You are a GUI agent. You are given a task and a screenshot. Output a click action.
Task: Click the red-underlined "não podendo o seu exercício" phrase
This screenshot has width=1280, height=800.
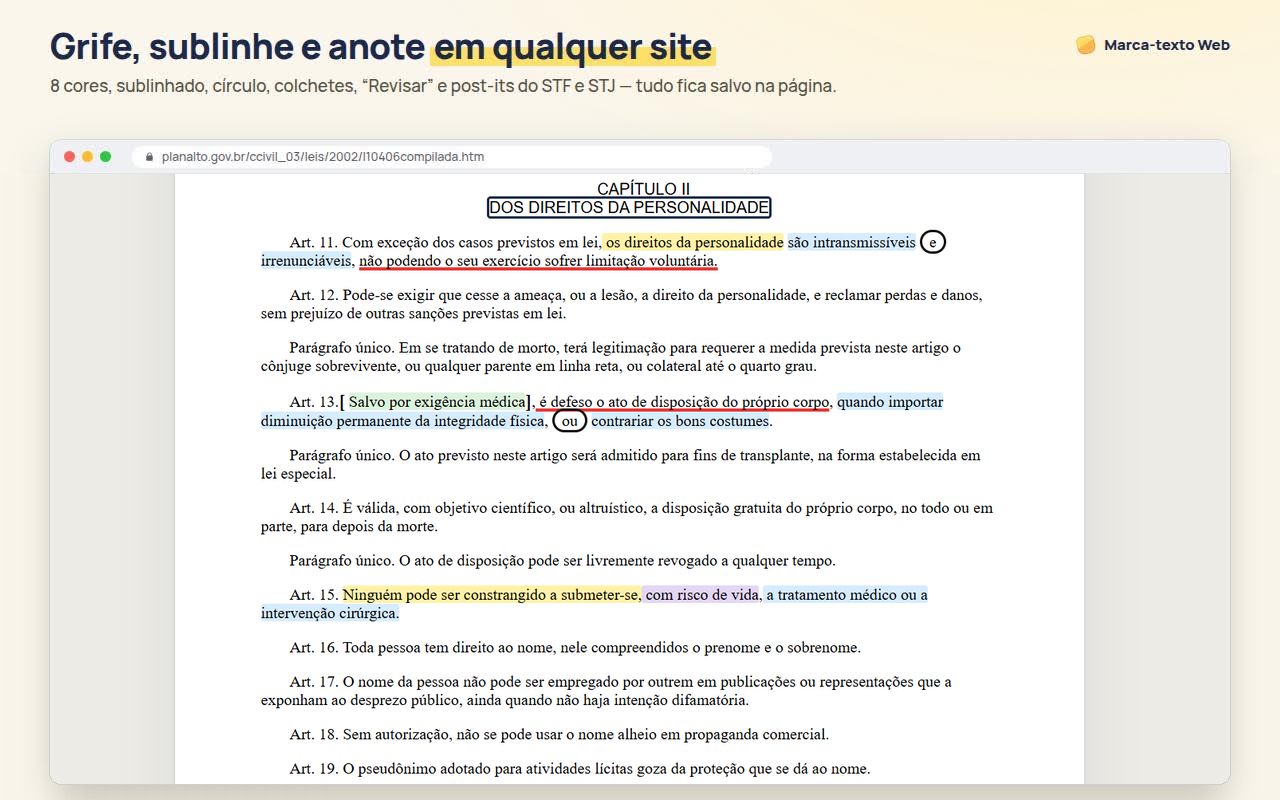538,261
